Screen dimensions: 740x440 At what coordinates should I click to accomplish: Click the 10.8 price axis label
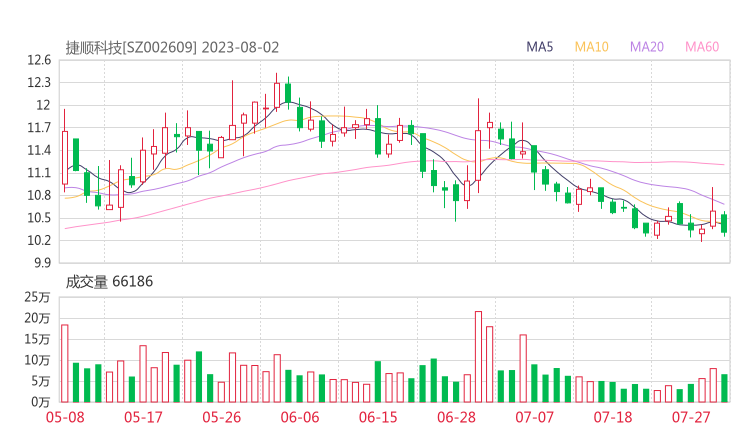[39, 195]
